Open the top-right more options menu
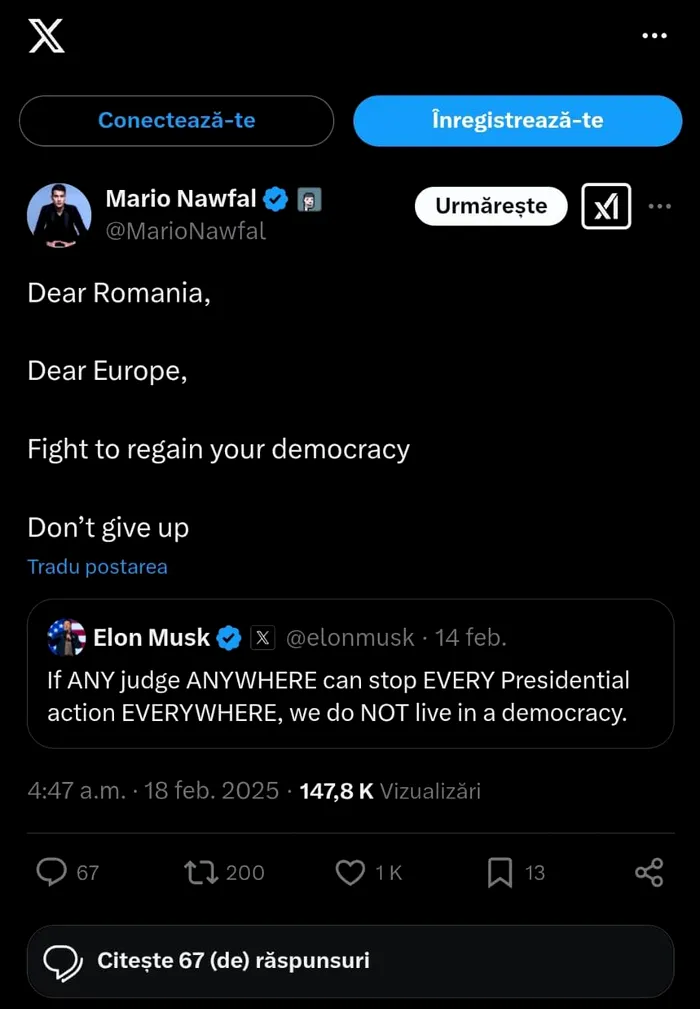 pos(654,36)
